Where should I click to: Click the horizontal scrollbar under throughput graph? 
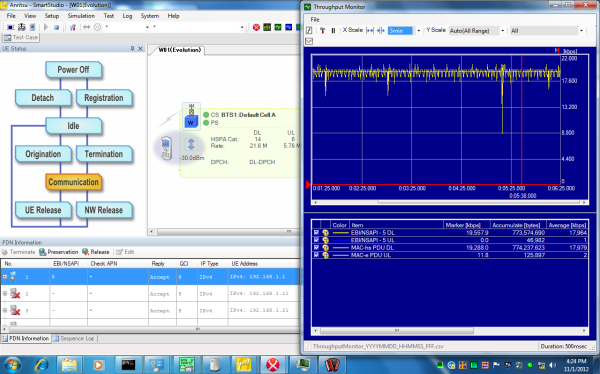coord(449,202)
